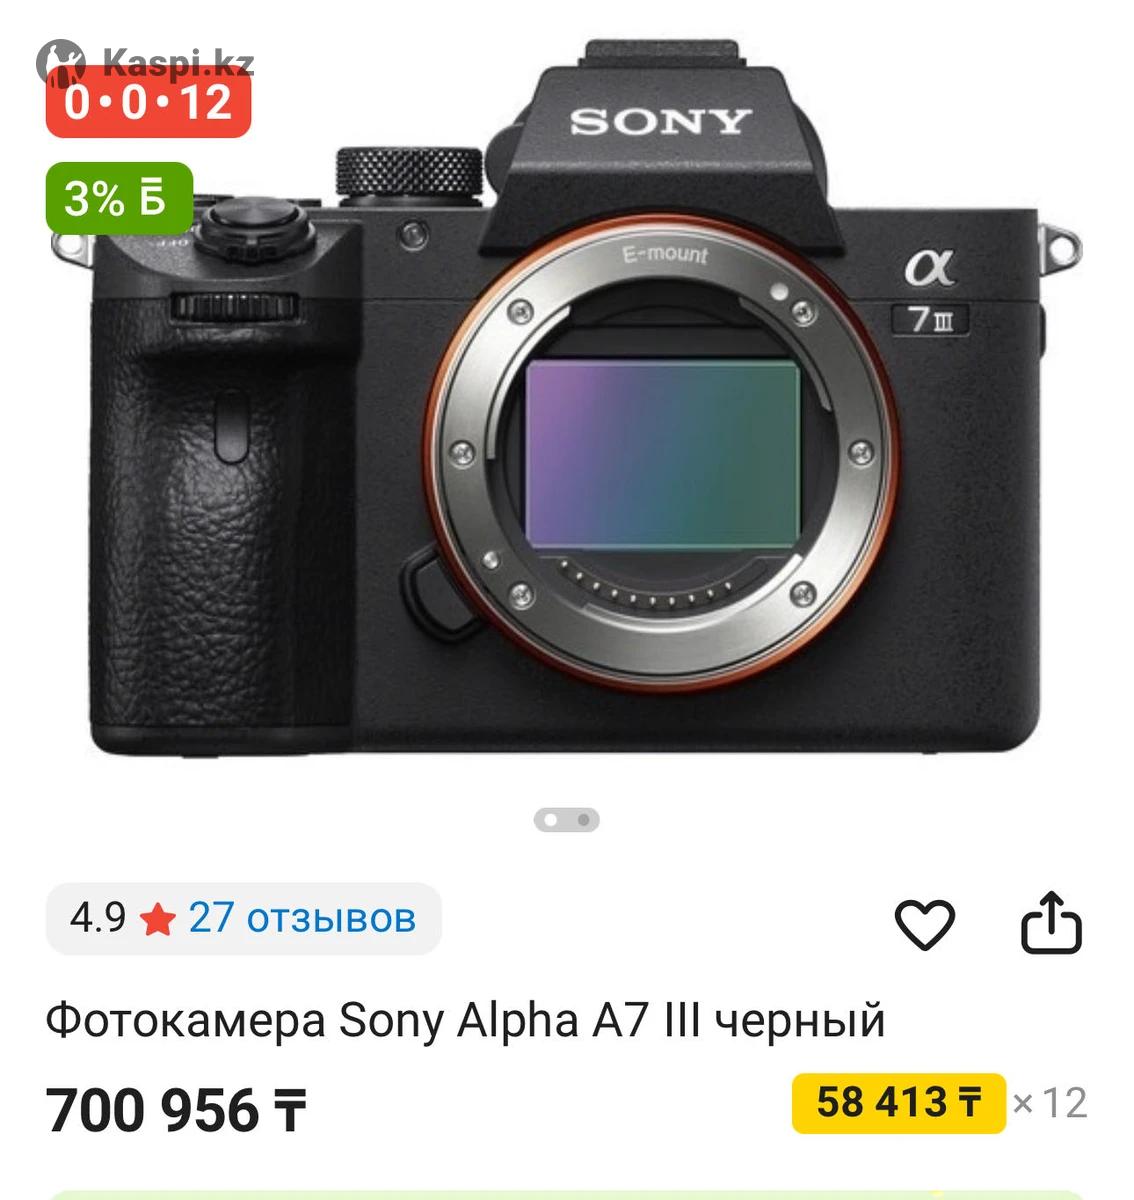The width and height of the screenshot is (1134, 1200).
Task: Tap the Kaspi.kz logo watermark icon
Action: (x=60, y=62)
